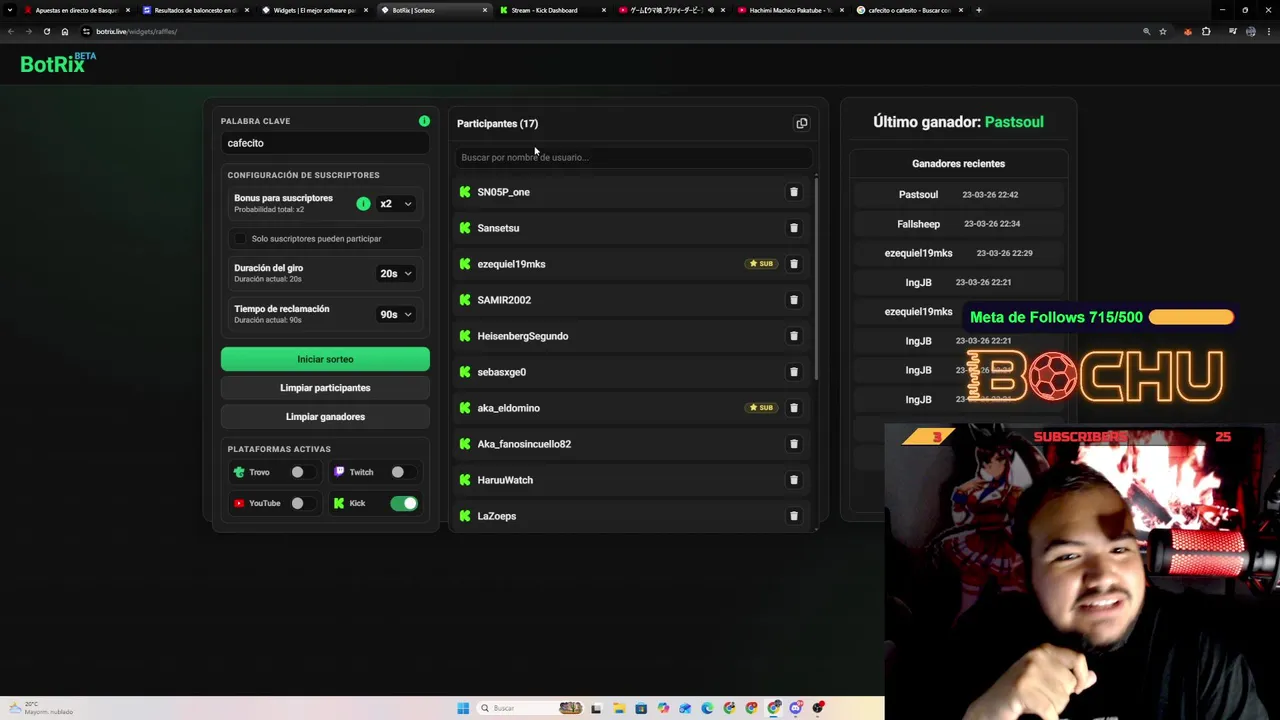Click info icon next to subscriber bonus
The width and height of the screenshot is (1280, 720).
coord(363,203)
